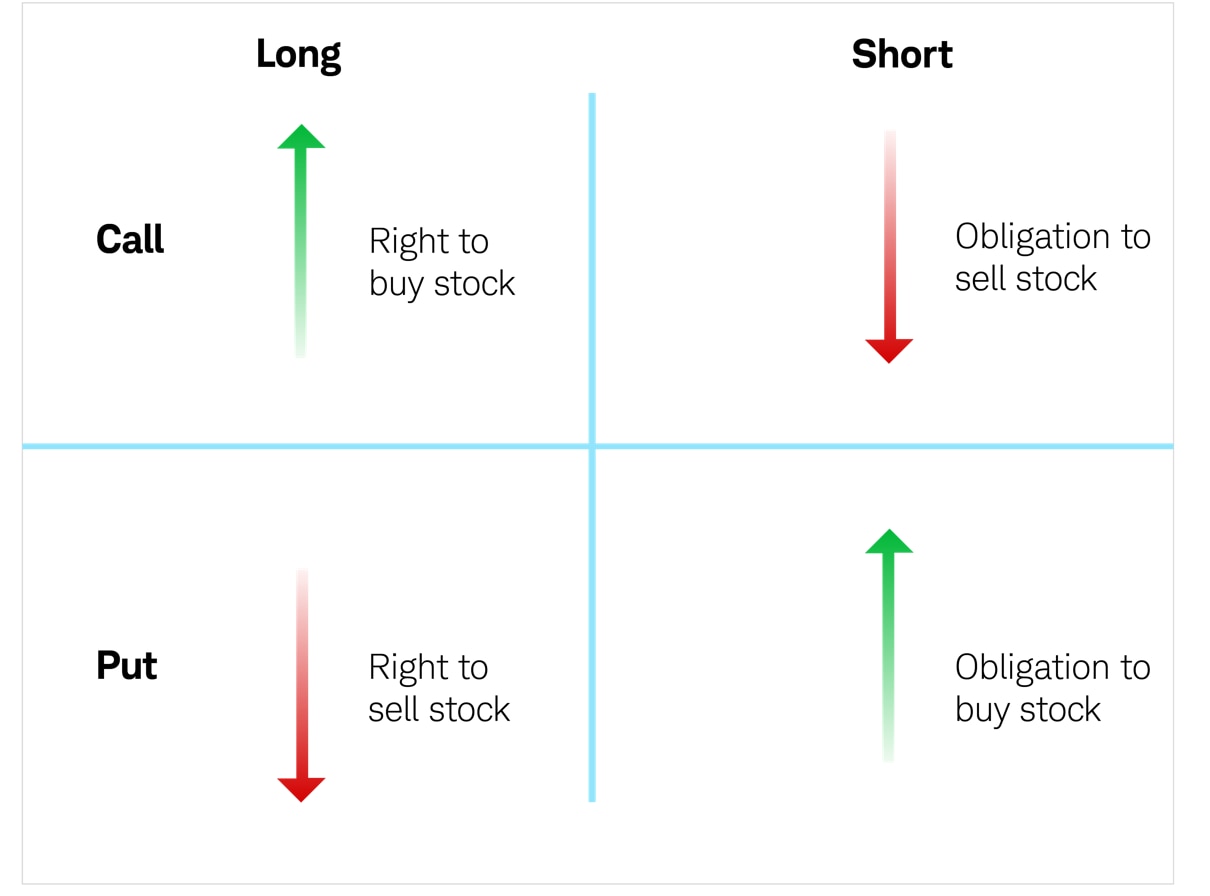The height and width of the screenshot is (896, 1210).
Task: Select the Long column header
Action: (x=298, y=54)
